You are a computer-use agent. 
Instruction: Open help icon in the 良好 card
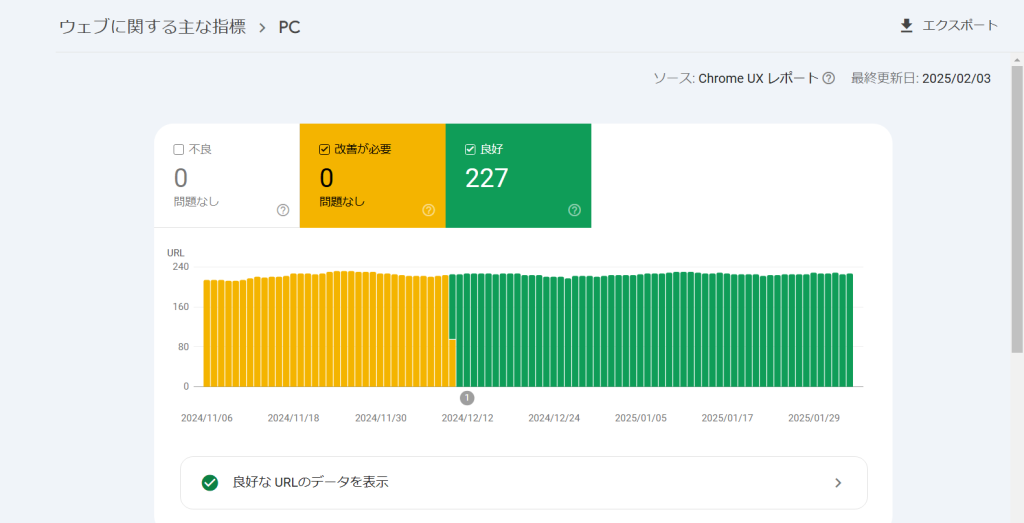[575, 210]
